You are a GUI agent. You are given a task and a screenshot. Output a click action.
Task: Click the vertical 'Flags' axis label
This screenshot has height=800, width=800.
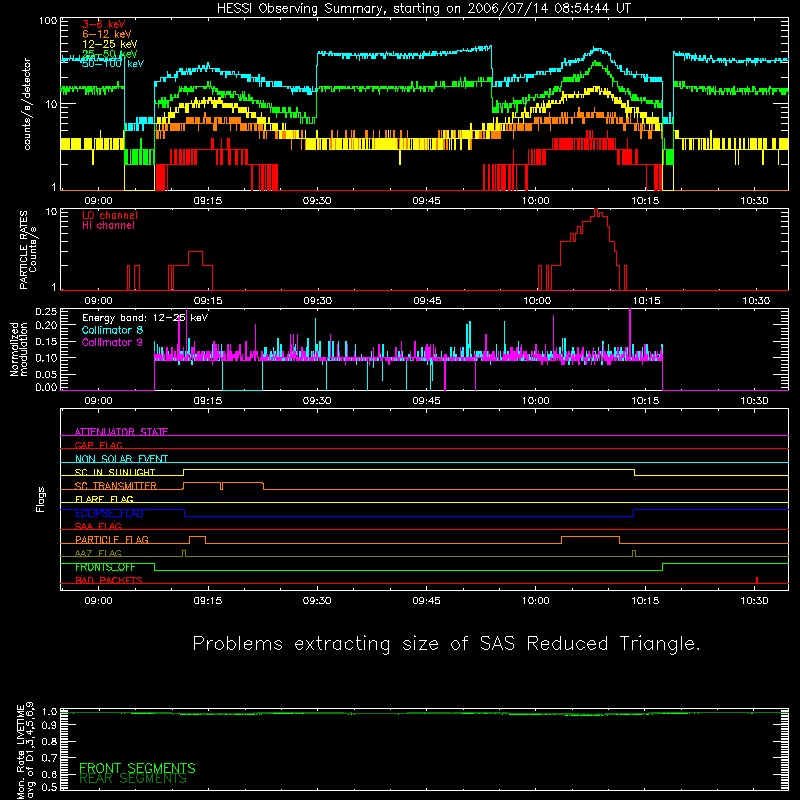[41, 499]
